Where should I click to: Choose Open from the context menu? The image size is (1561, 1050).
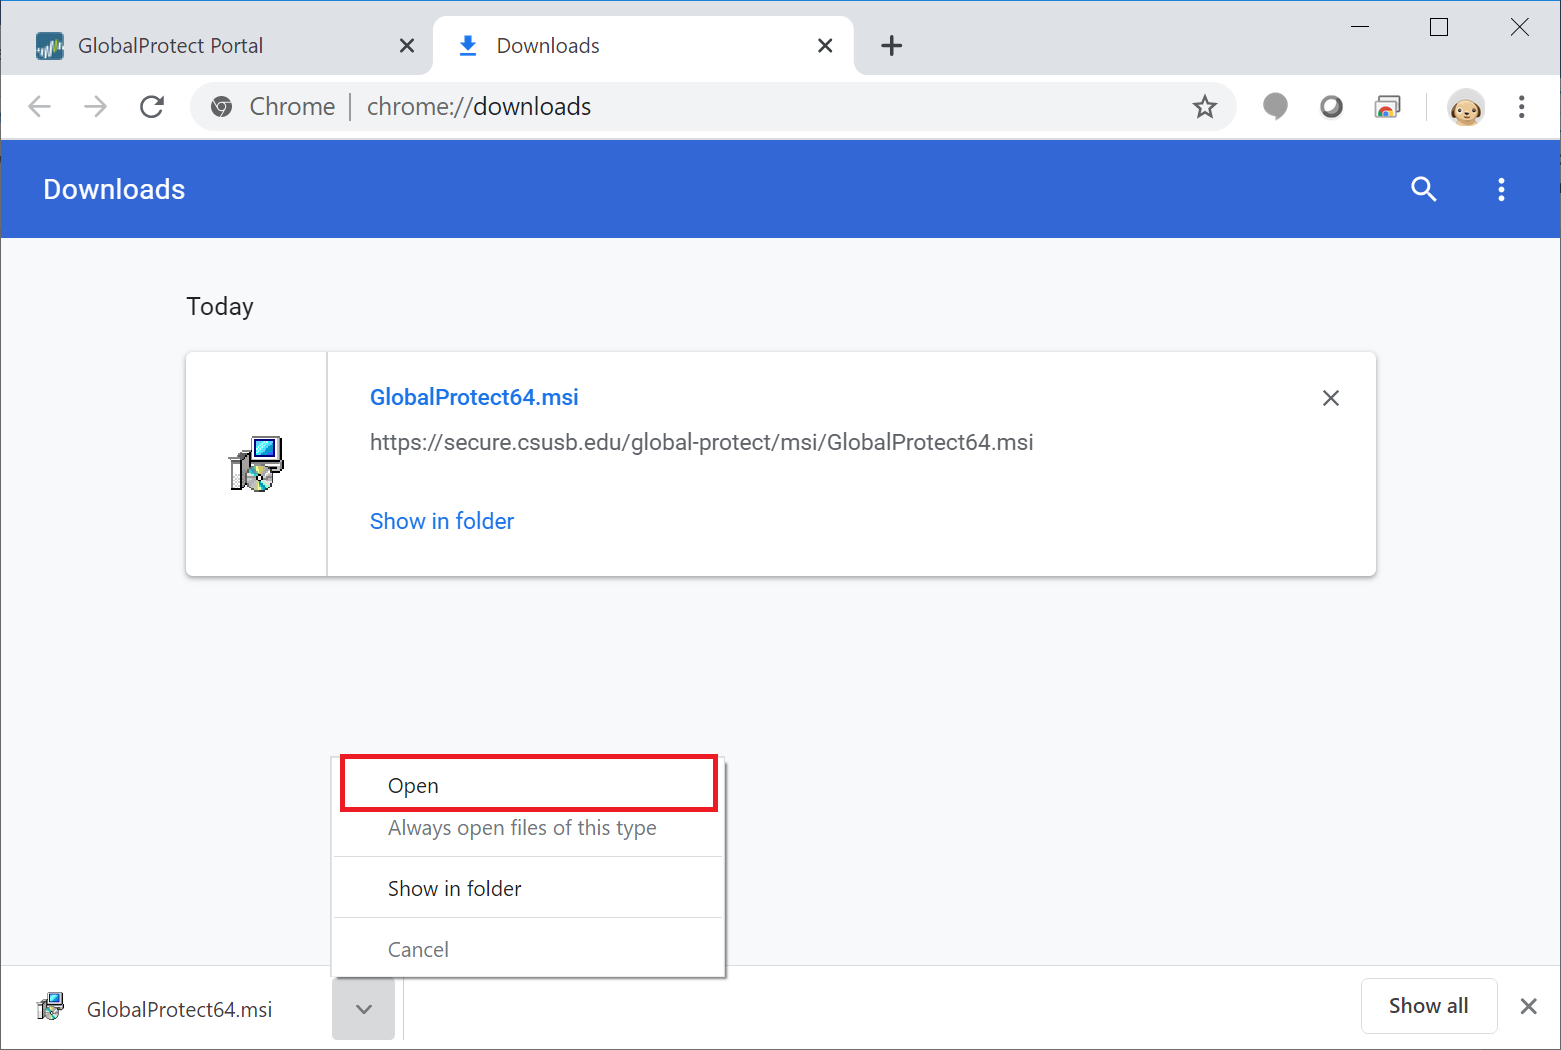click(413, 785)
